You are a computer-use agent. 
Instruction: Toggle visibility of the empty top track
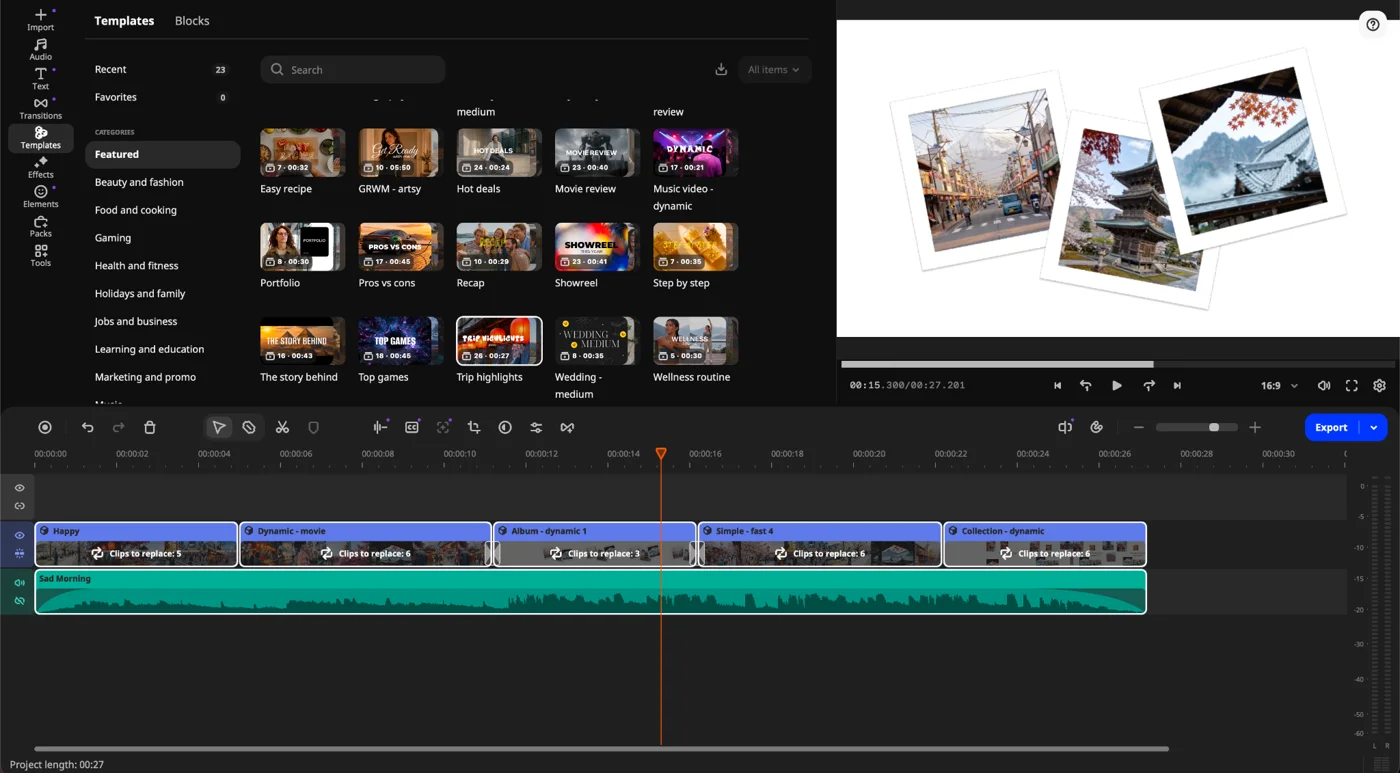(19, 488)
